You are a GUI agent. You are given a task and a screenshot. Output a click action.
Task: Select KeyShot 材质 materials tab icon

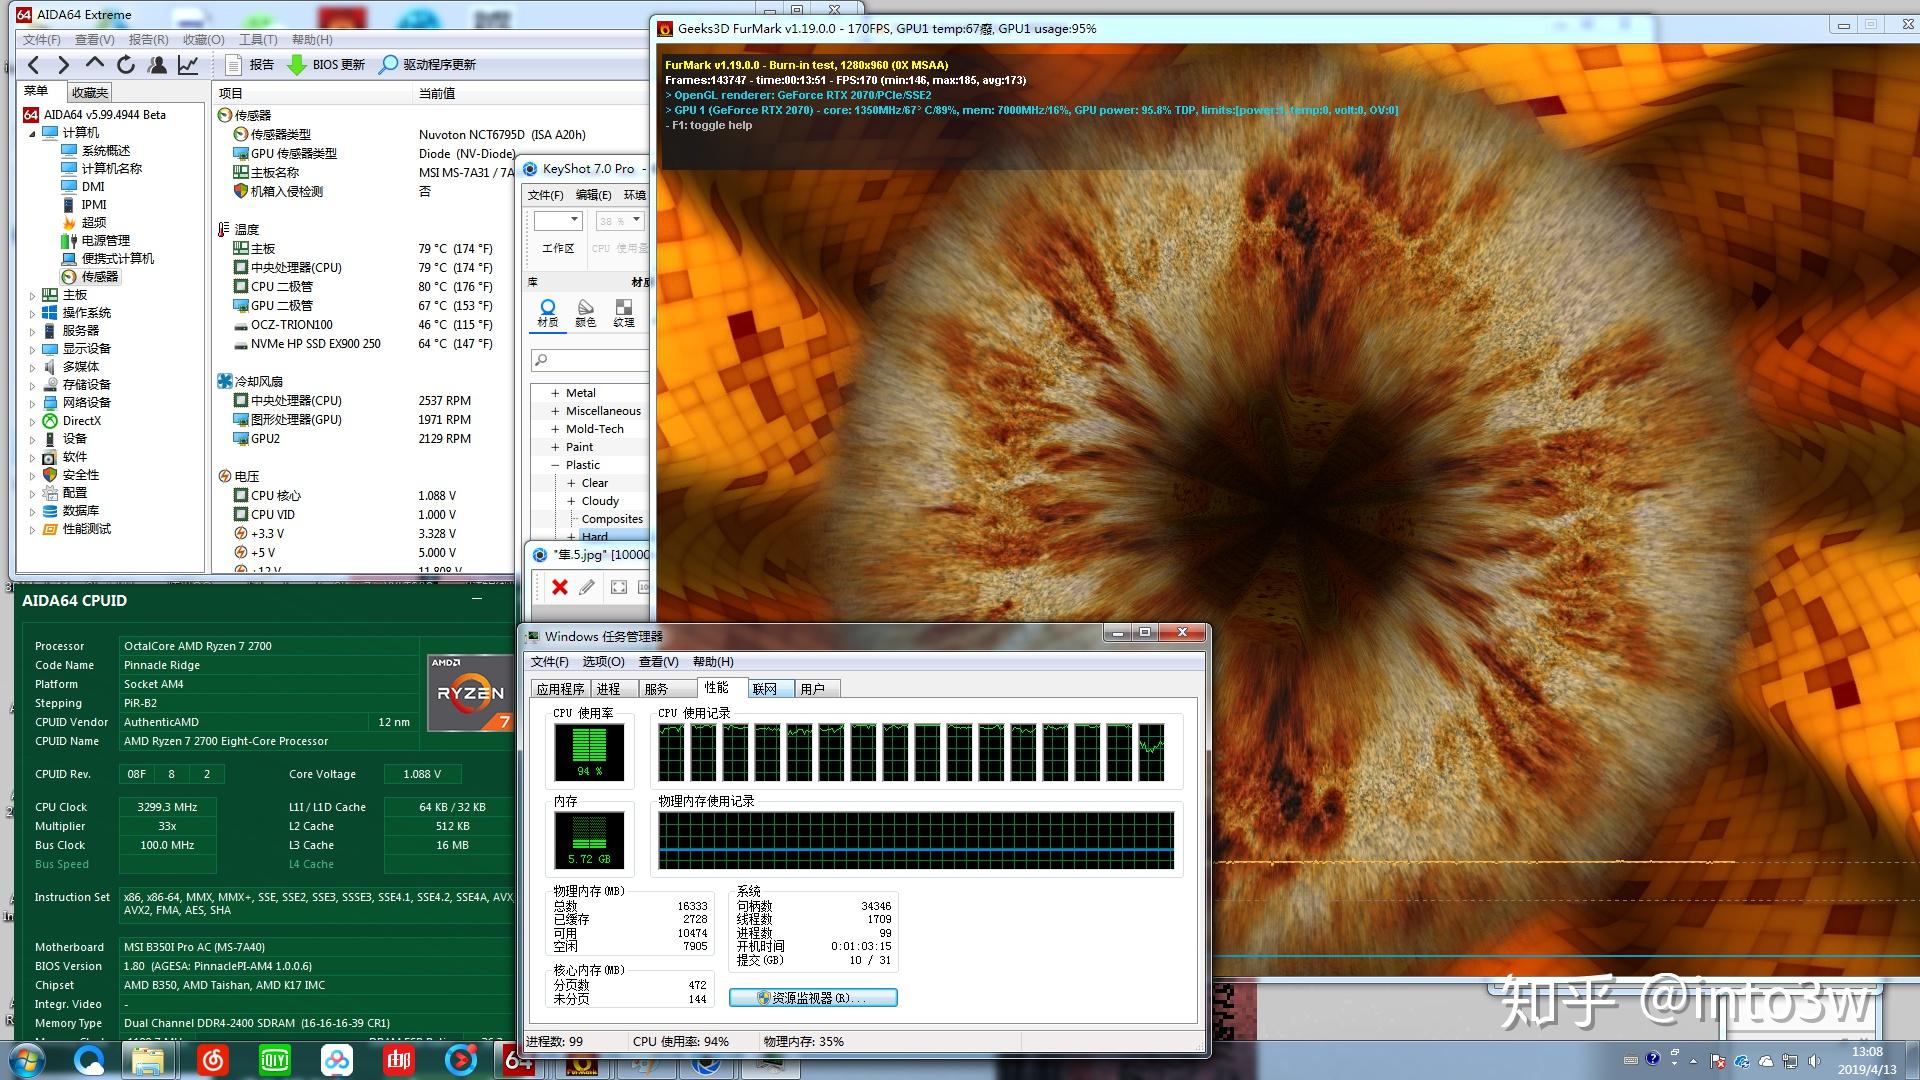(547, 313)
